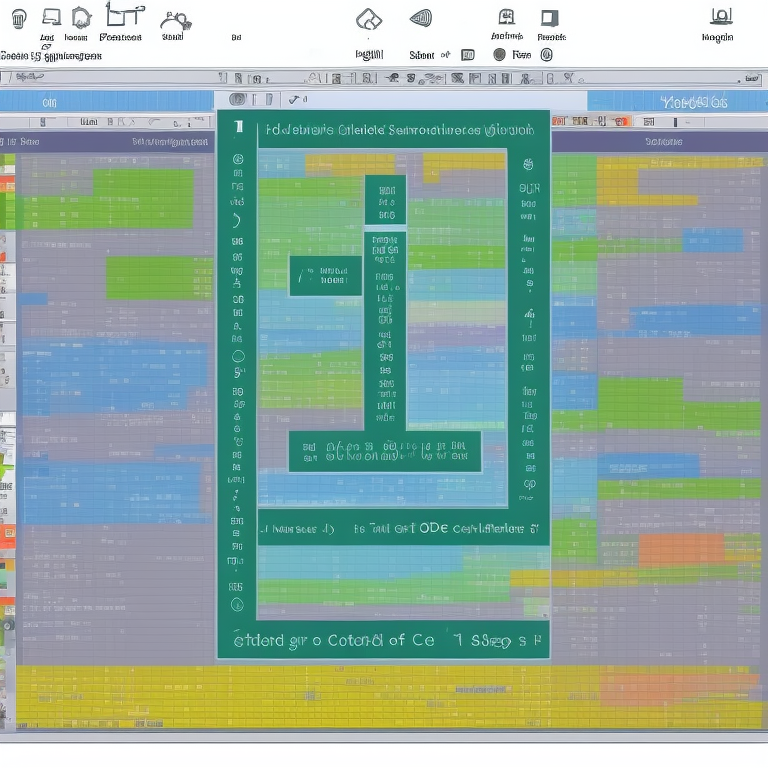Select the orange block in the schedule grid
The image size is (768, 768).
tap(681, 549)
